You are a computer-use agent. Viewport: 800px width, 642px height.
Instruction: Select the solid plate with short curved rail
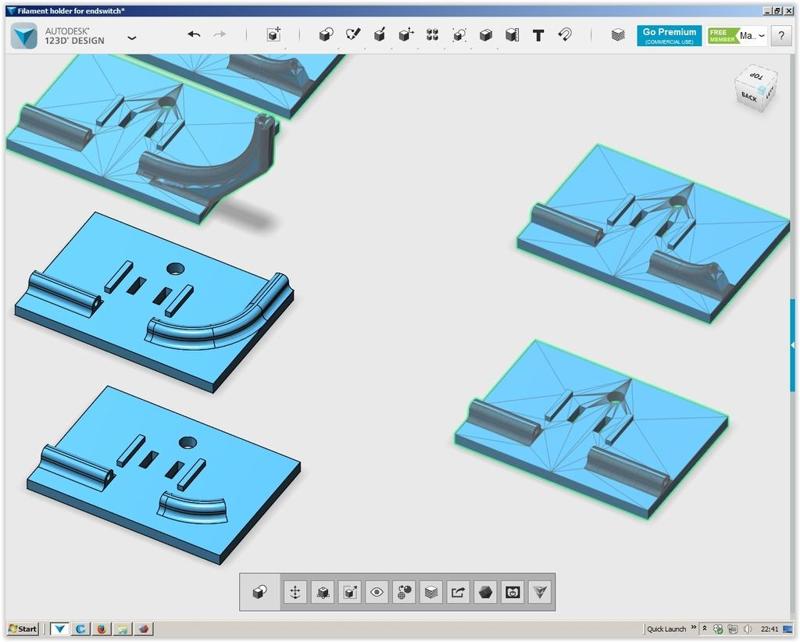(163, 477)
